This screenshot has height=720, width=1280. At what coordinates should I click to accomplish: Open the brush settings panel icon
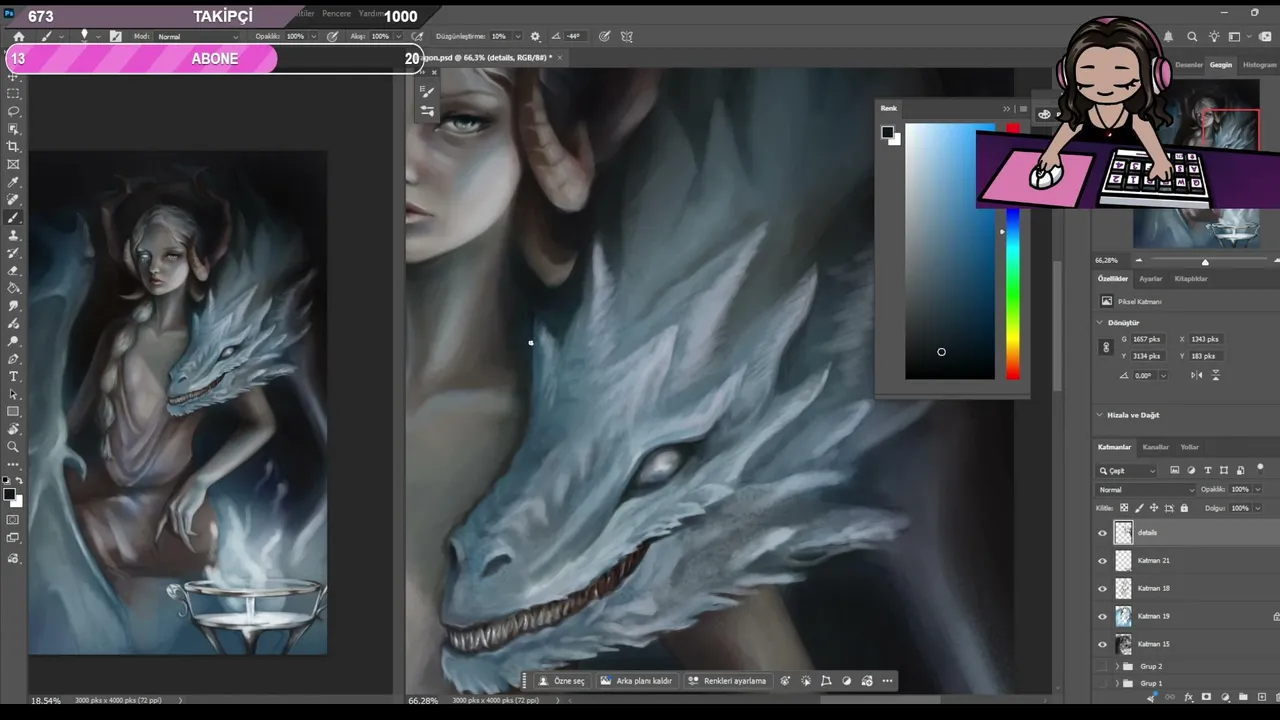[115, 36]
